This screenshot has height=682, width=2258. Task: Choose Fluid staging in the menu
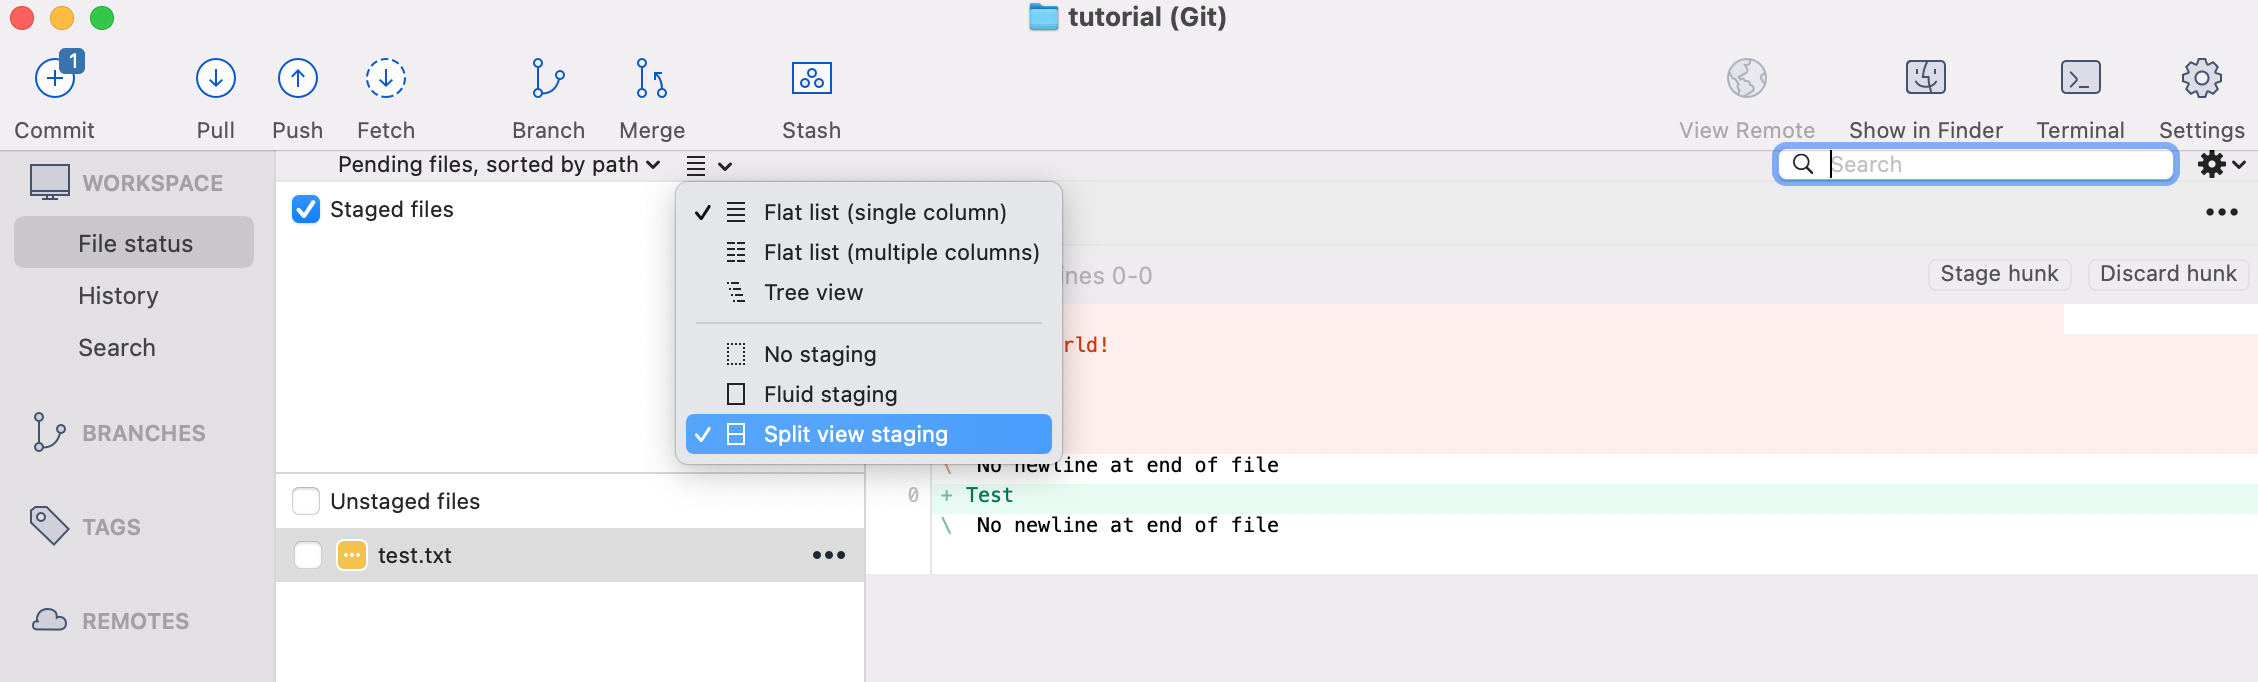830,395
